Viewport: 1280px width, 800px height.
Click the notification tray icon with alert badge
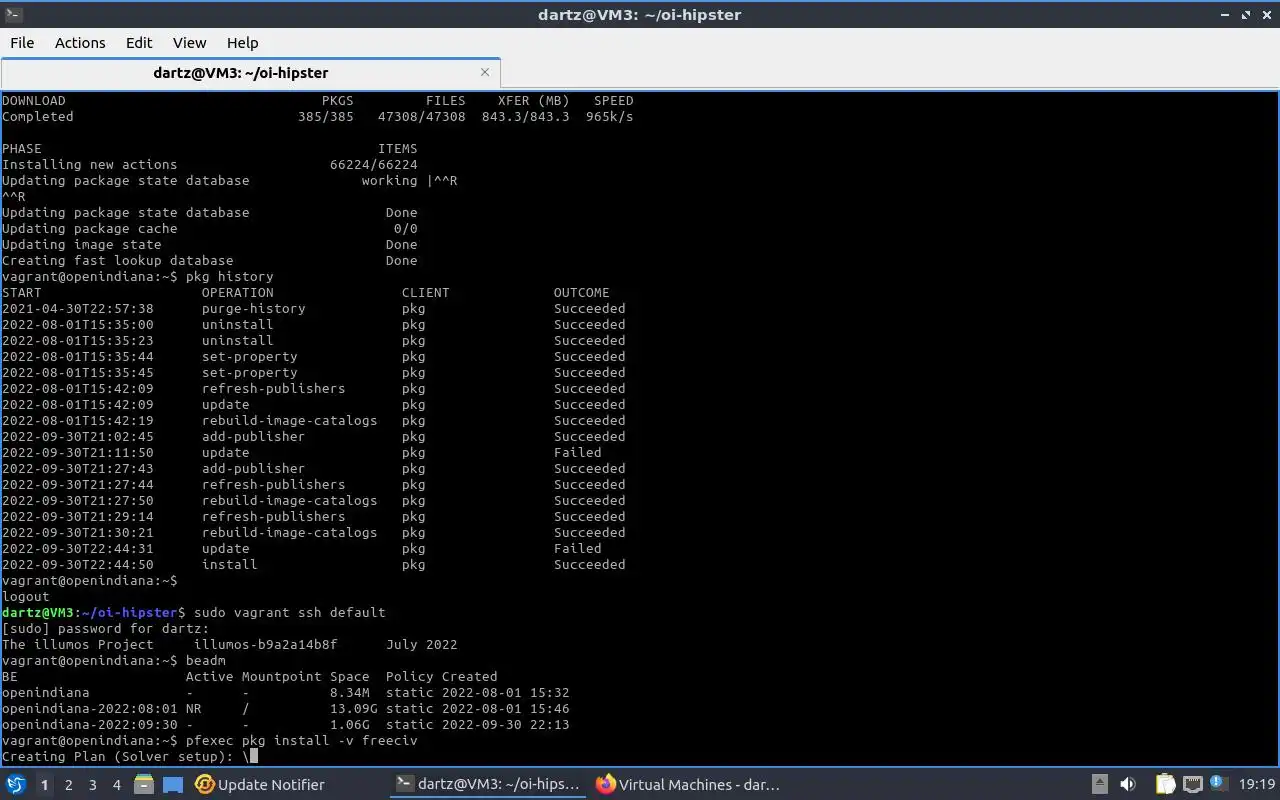(1218, 784)
